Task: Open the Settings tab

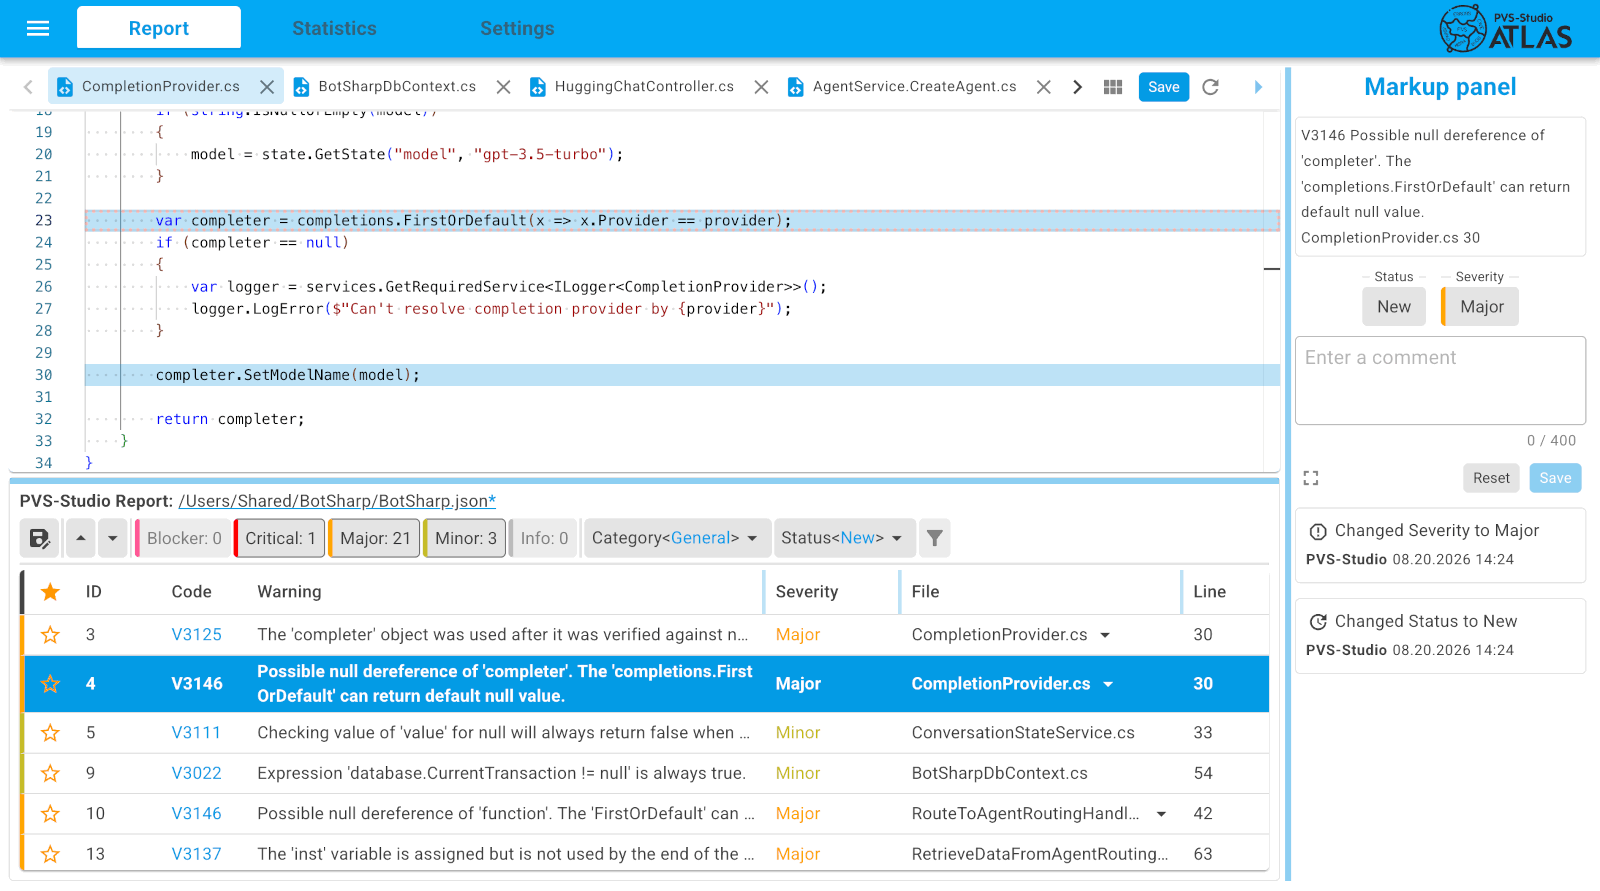Action: (517, 28)
